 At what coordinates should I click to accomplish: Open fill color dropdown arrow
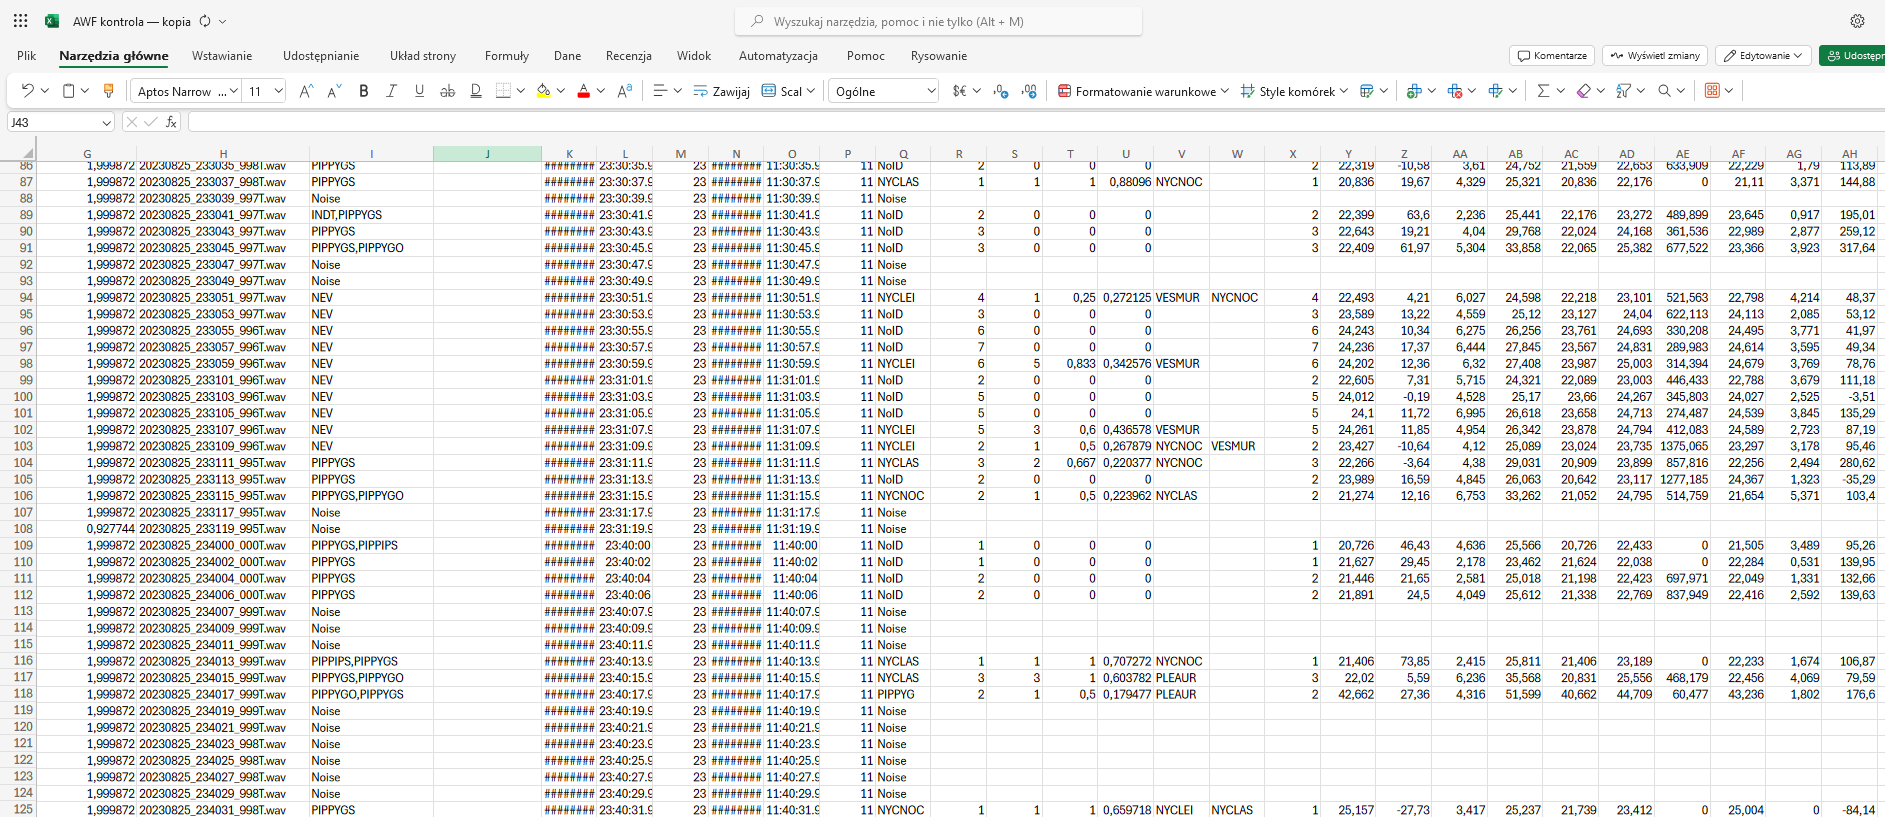click(x=561, y=91)
